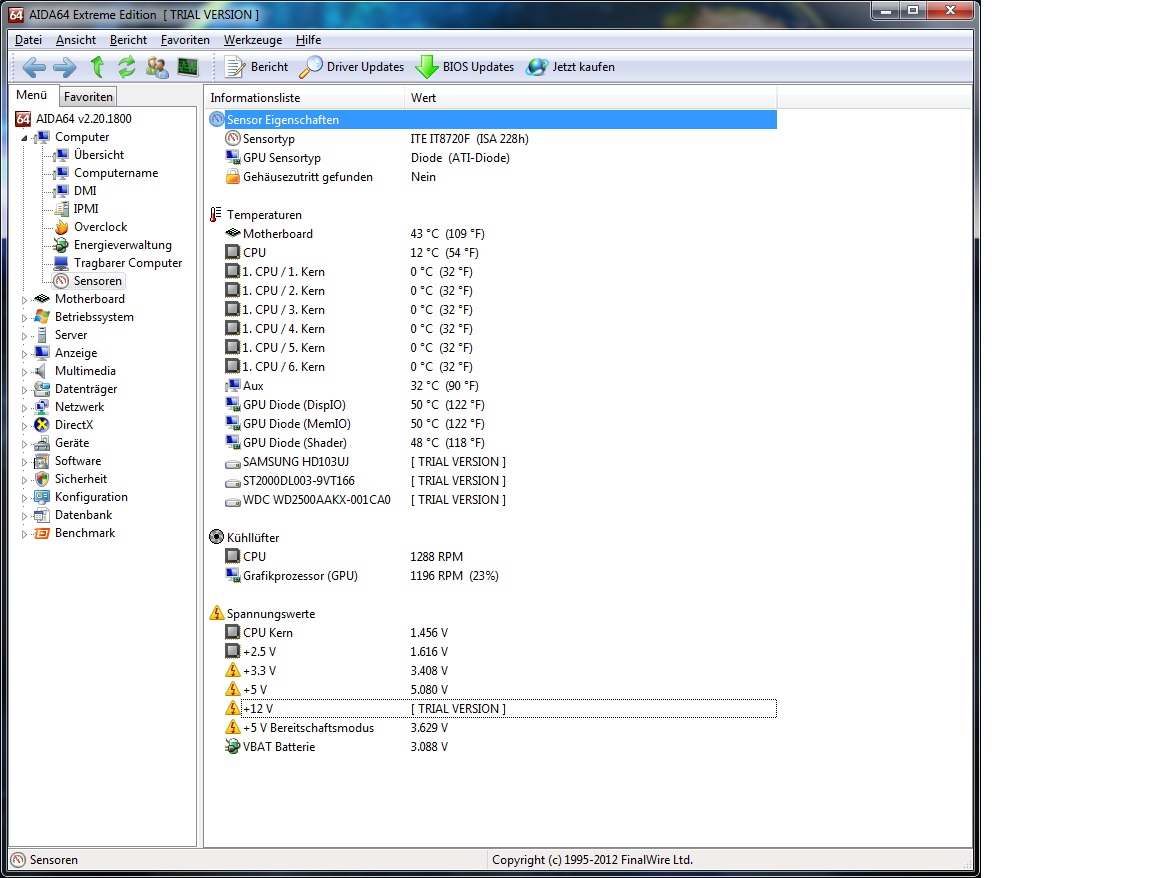The image size is (1152, 878).
Task: Open BIOS Updates in toolbar
Action: point(464,67)
